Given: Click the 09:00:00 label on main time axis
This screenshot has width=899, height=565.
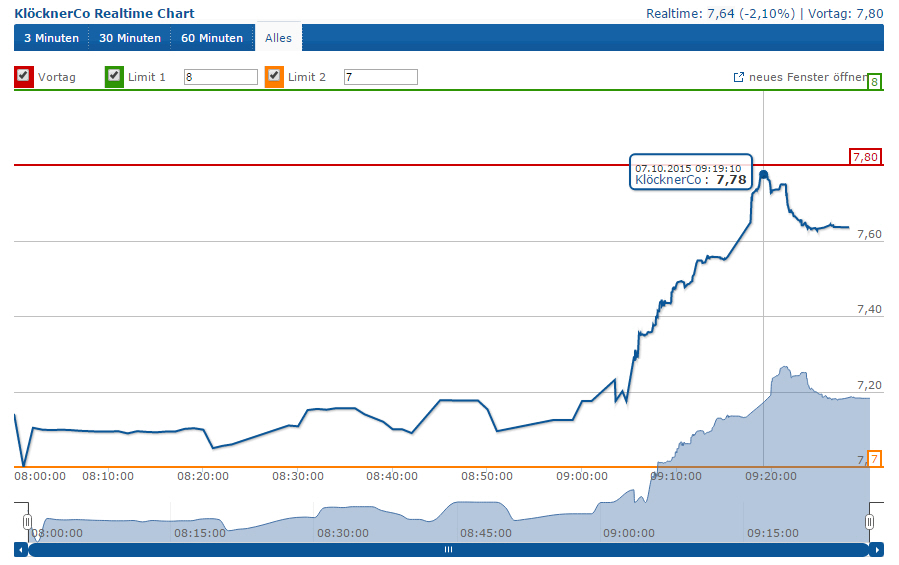Looking at the screenshot, I should (x=582, y=476).
